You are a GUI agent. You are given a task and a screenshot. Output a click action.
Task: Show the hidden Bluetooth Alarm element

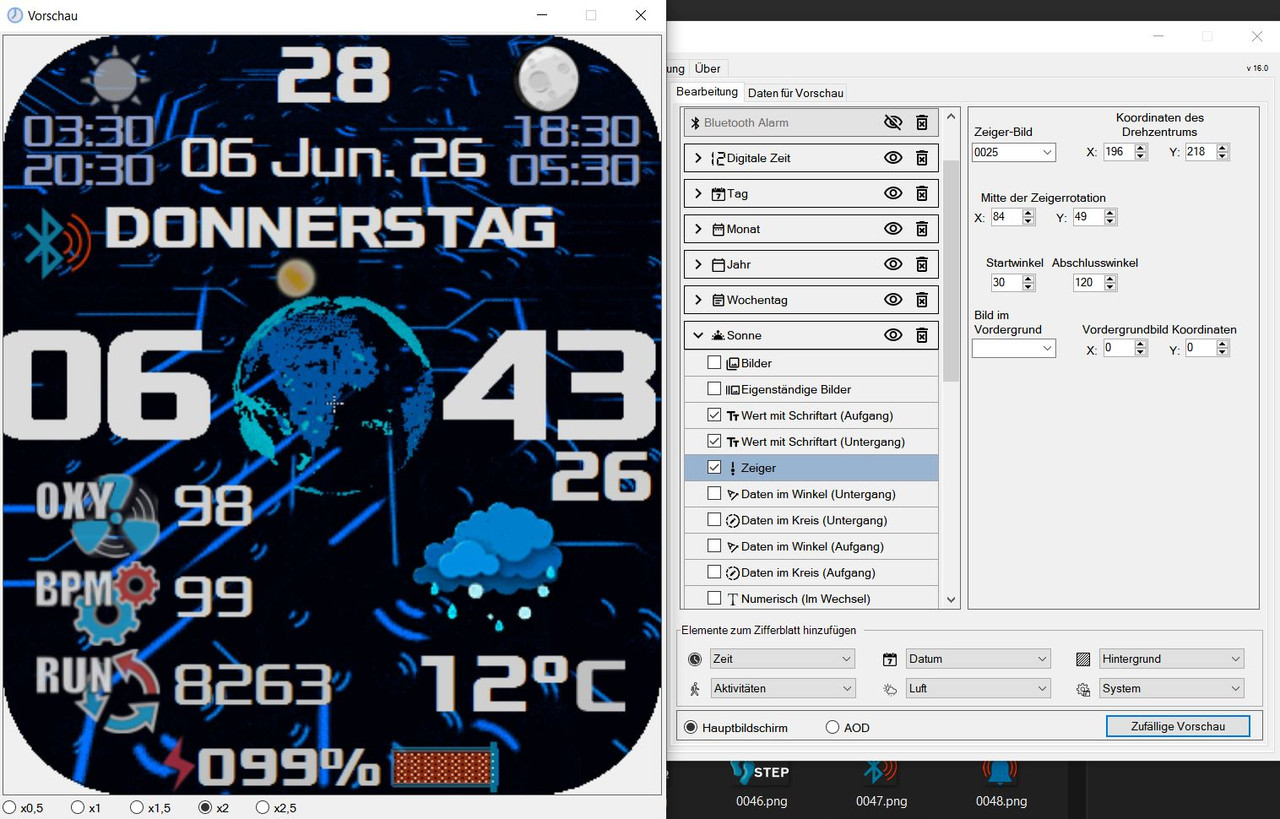(x=893, y=123)
